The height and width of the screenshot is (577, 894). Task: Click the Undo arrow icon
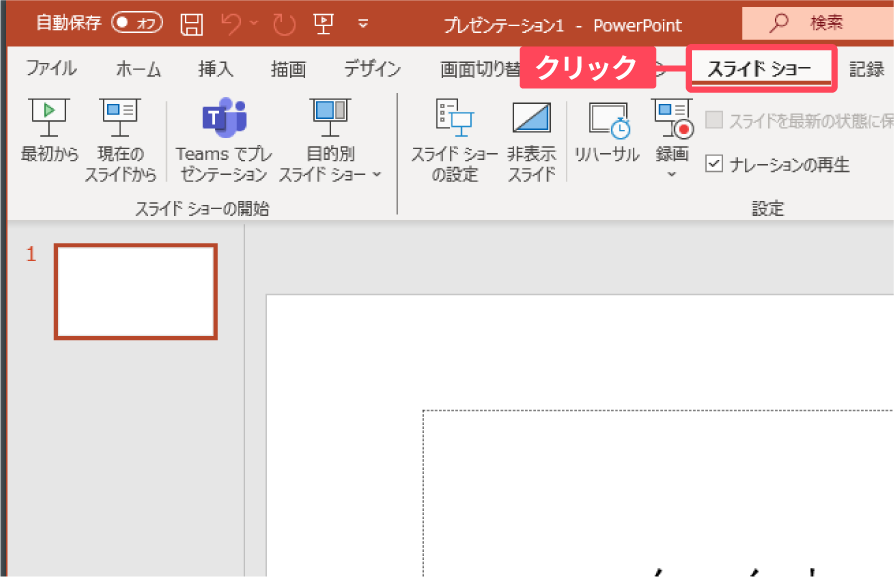pyautogui.click(x=231, y=25)
